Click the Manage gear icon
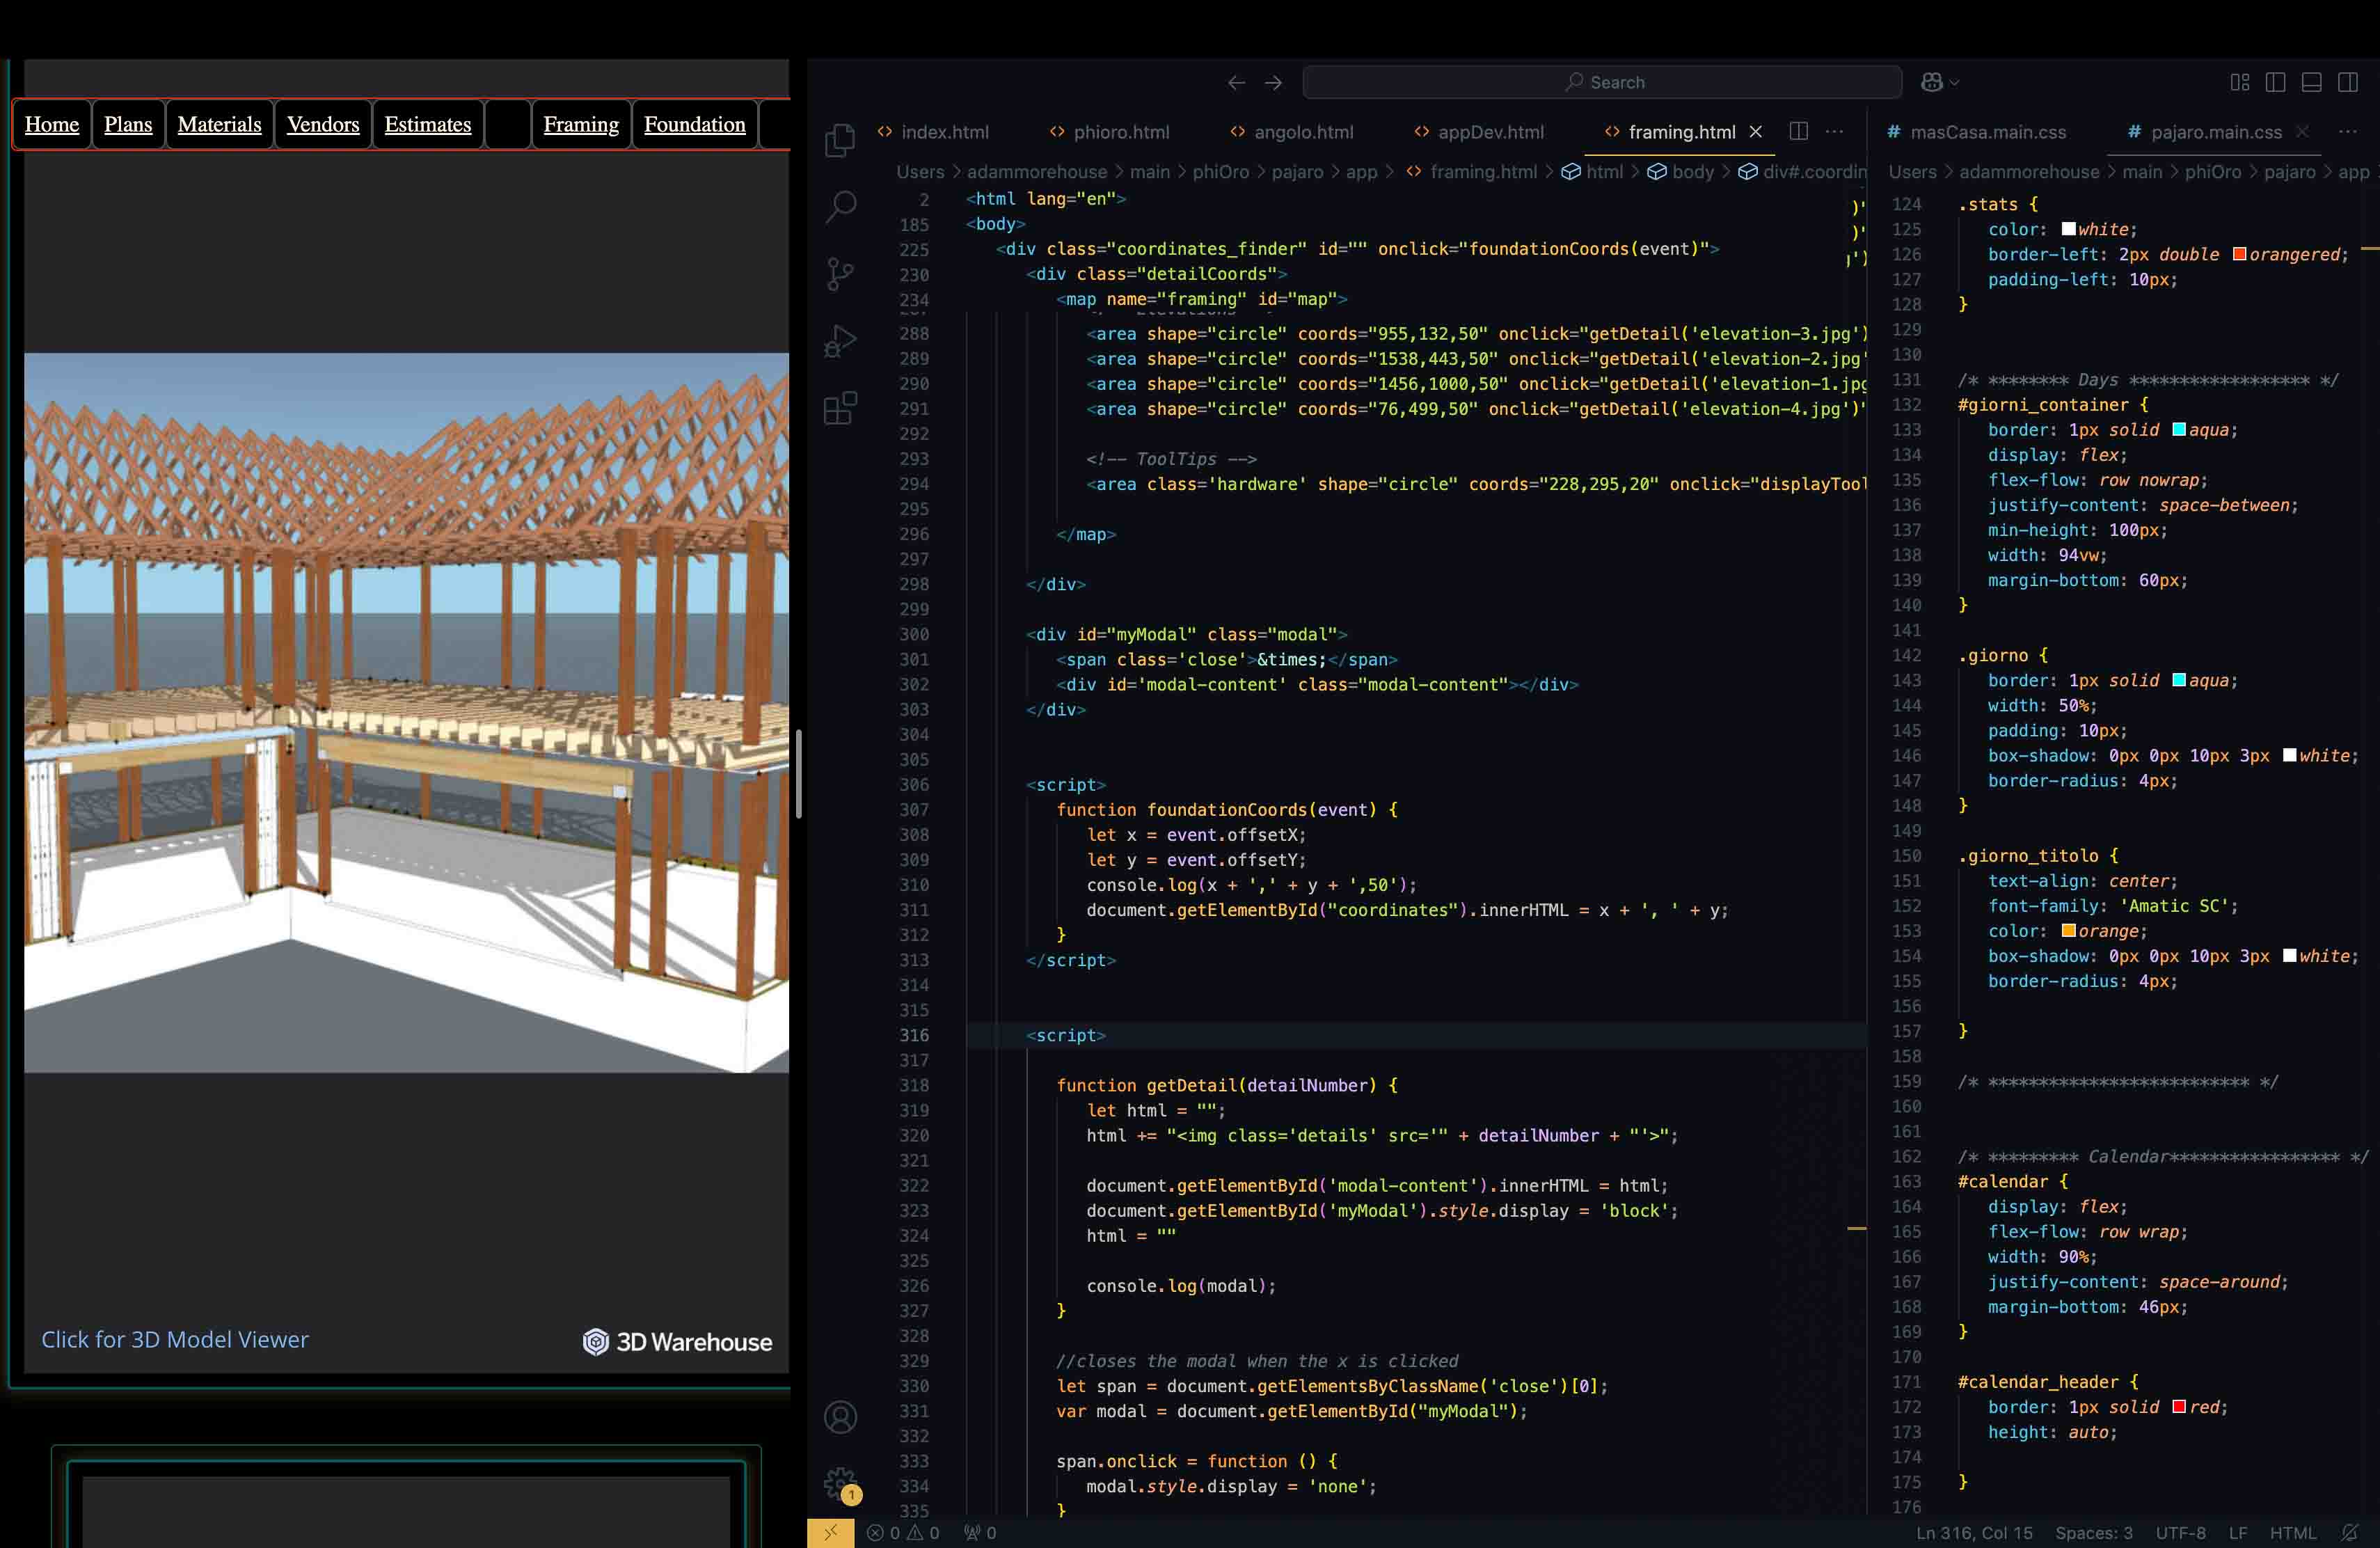 840,1484
